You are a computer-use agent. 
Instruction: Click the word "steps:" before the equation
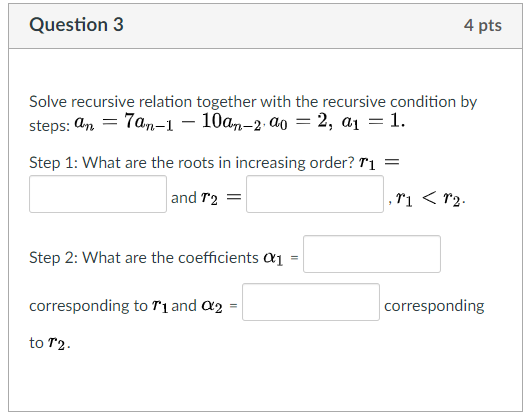point(49,126)
